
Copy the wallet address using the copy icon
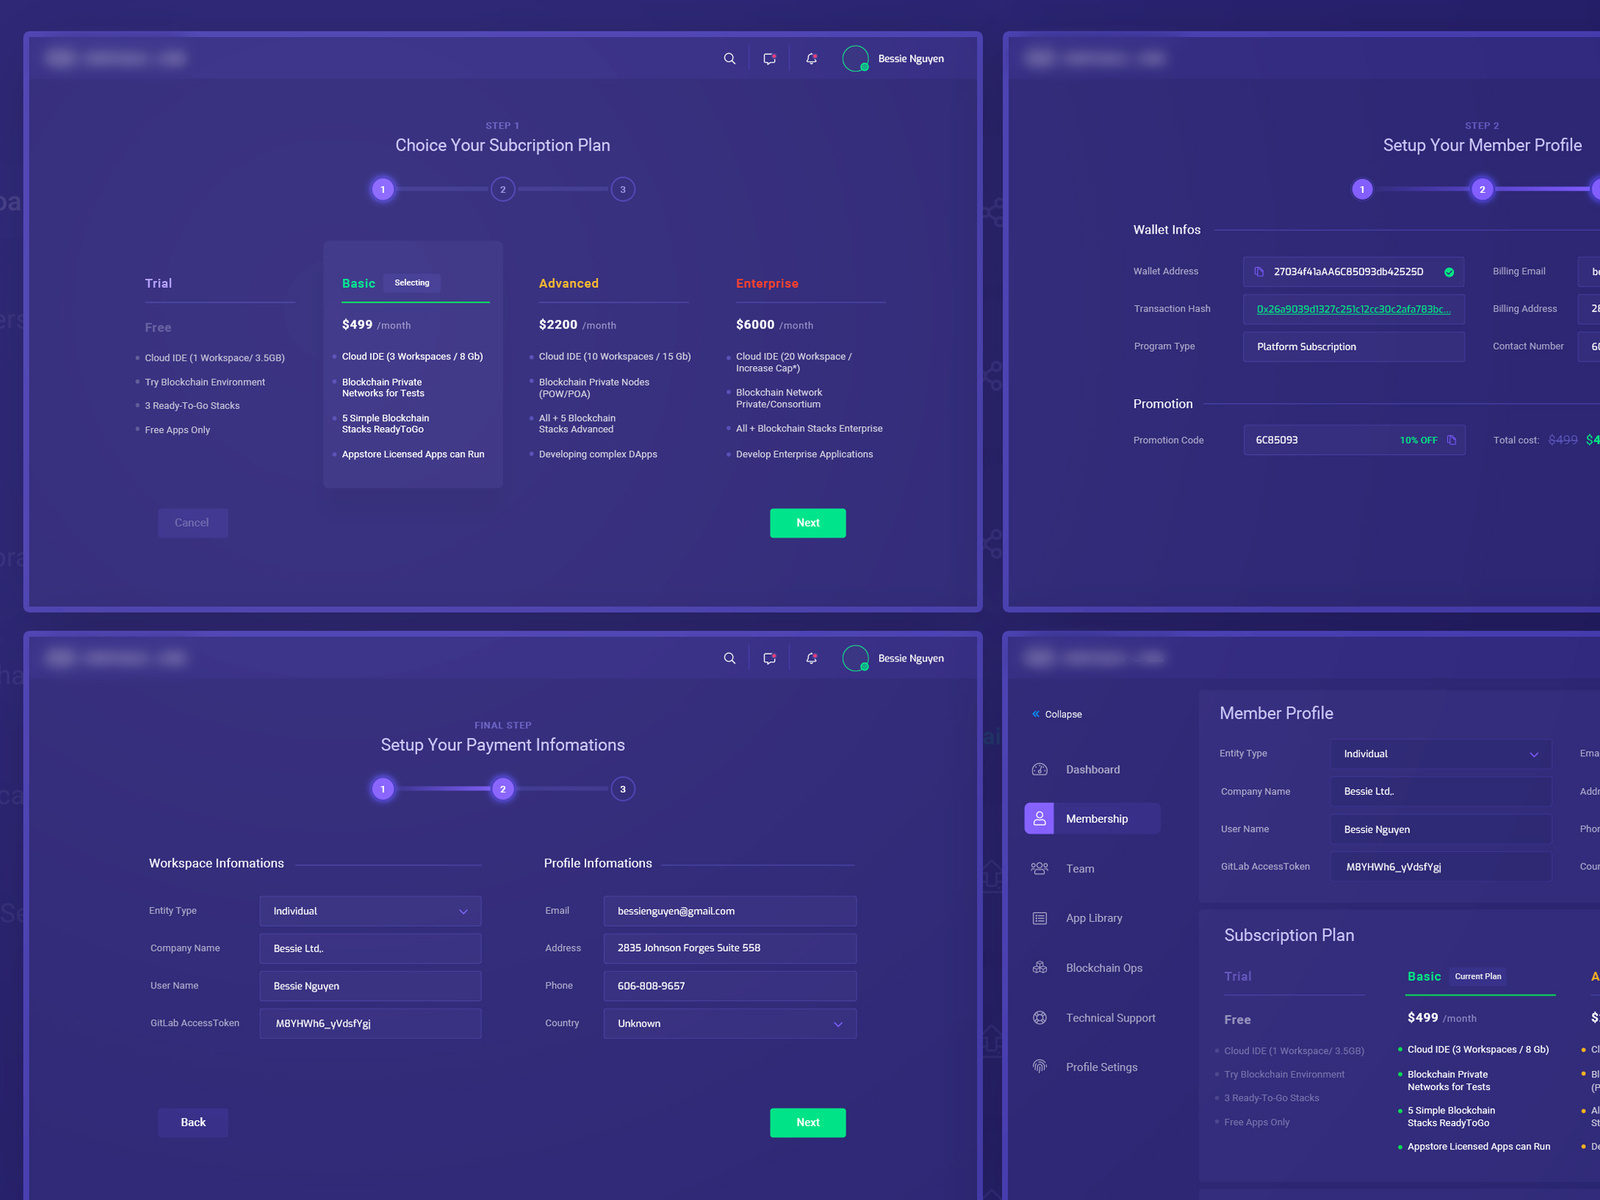[1257, 271]
